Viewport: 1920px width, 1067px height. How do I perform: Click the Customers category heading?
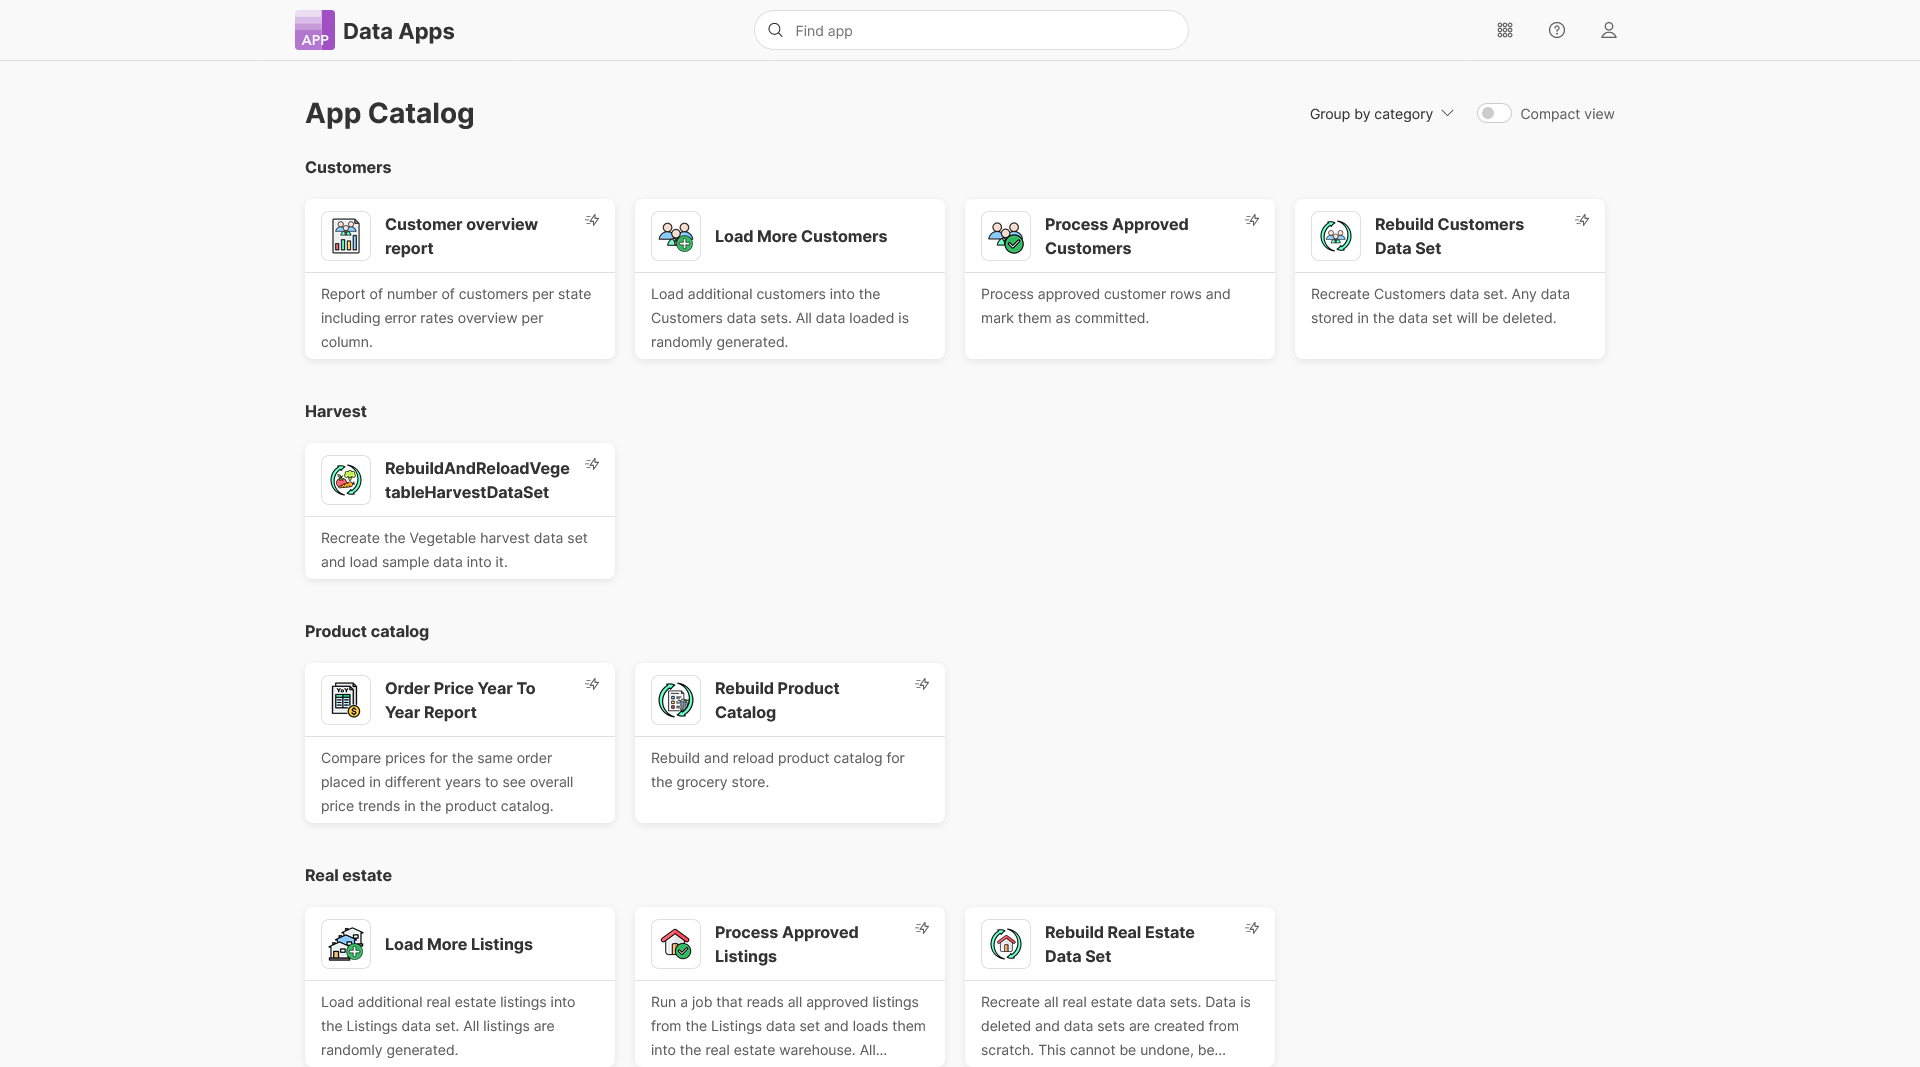coord(348,167)
